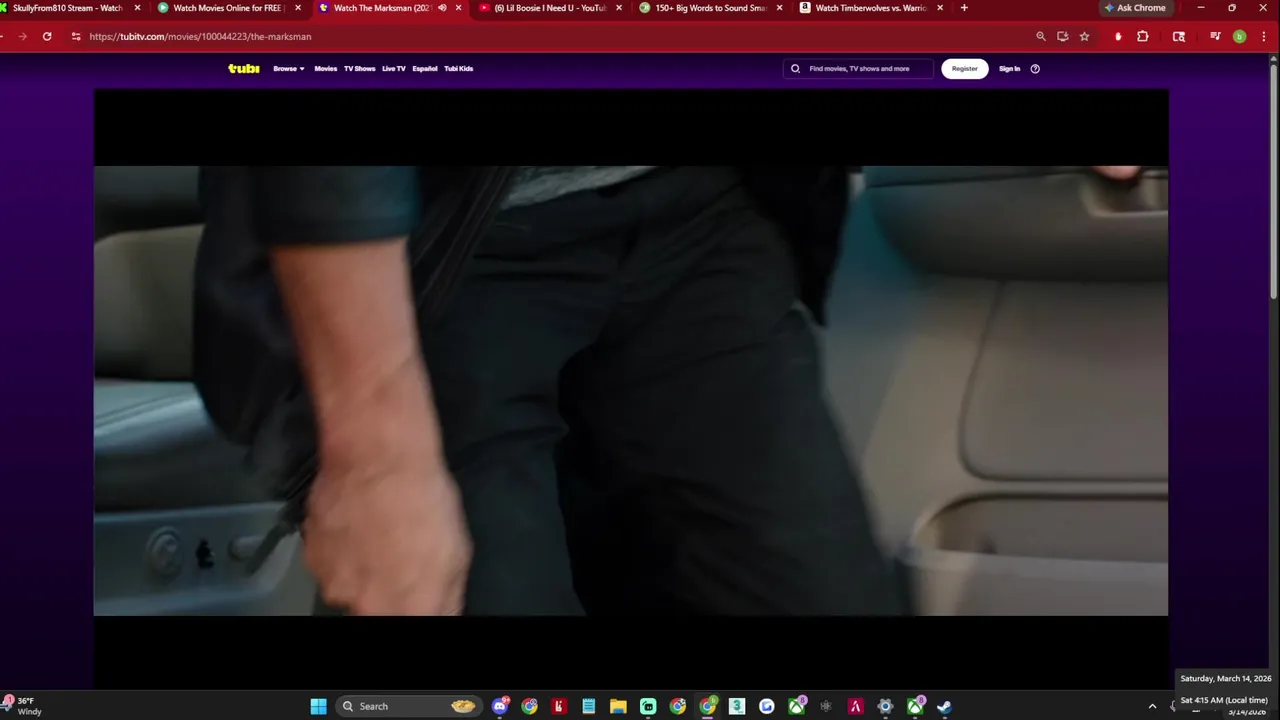This screenshot has width=1280, height=720.
Task: Click the Ask Chrome button
Action: tap(1135, 8)
